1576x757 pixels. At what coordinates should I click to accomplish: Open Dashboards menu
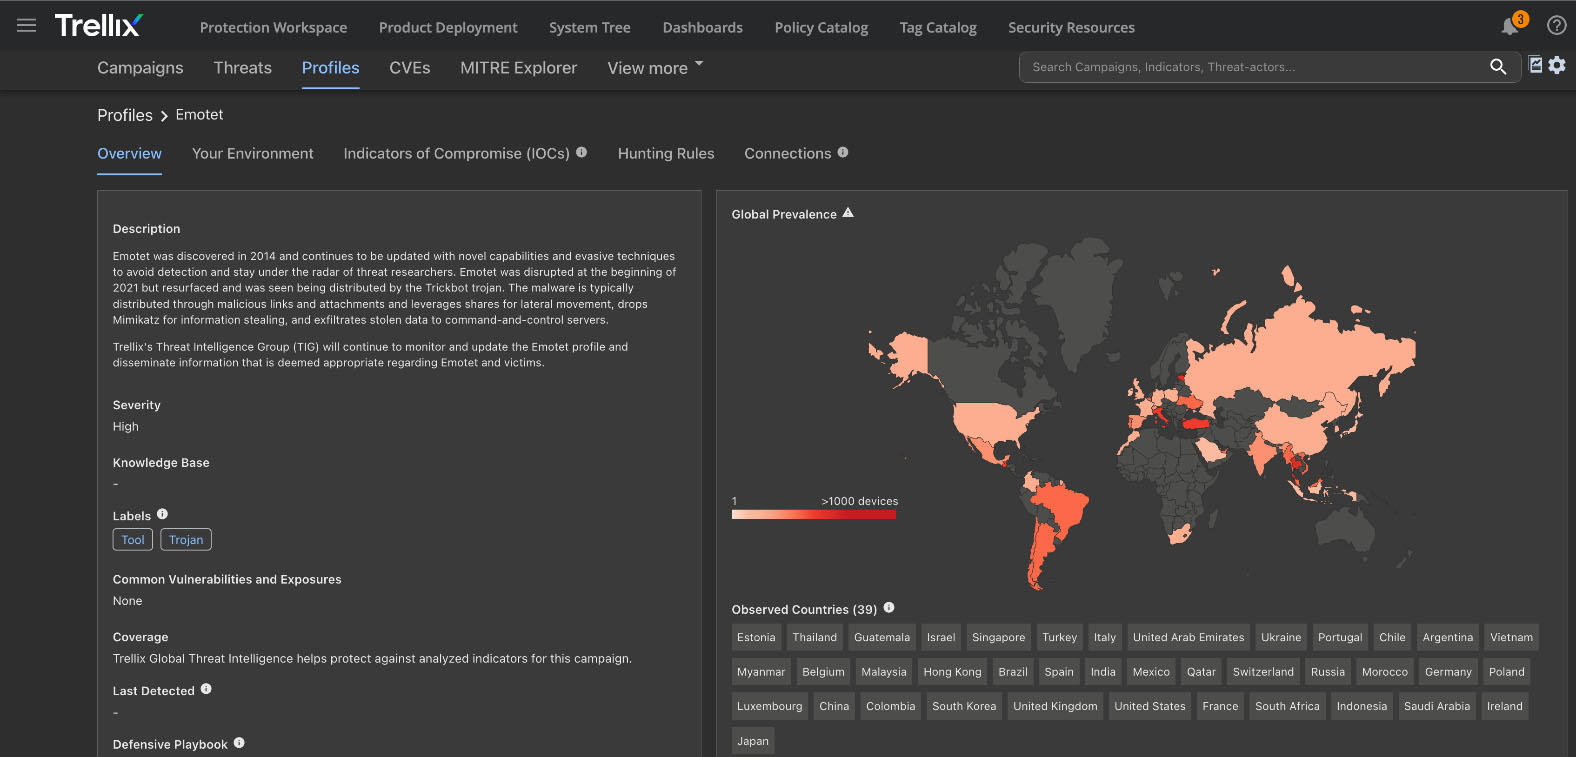(703, 28)
